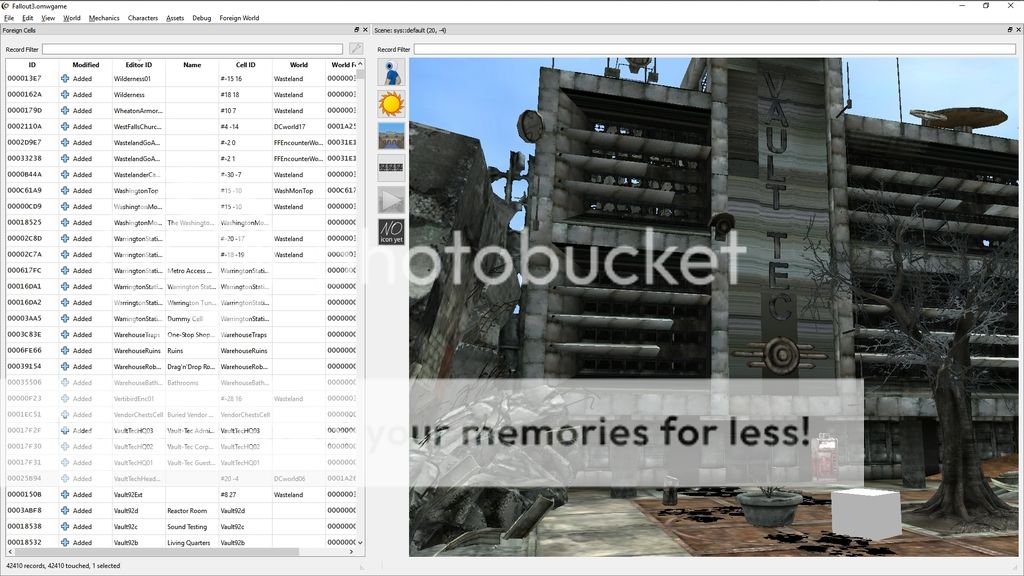Click the Added plus icon for row 0000162A
The image size is (1024, 576).
tap(65, 95)
